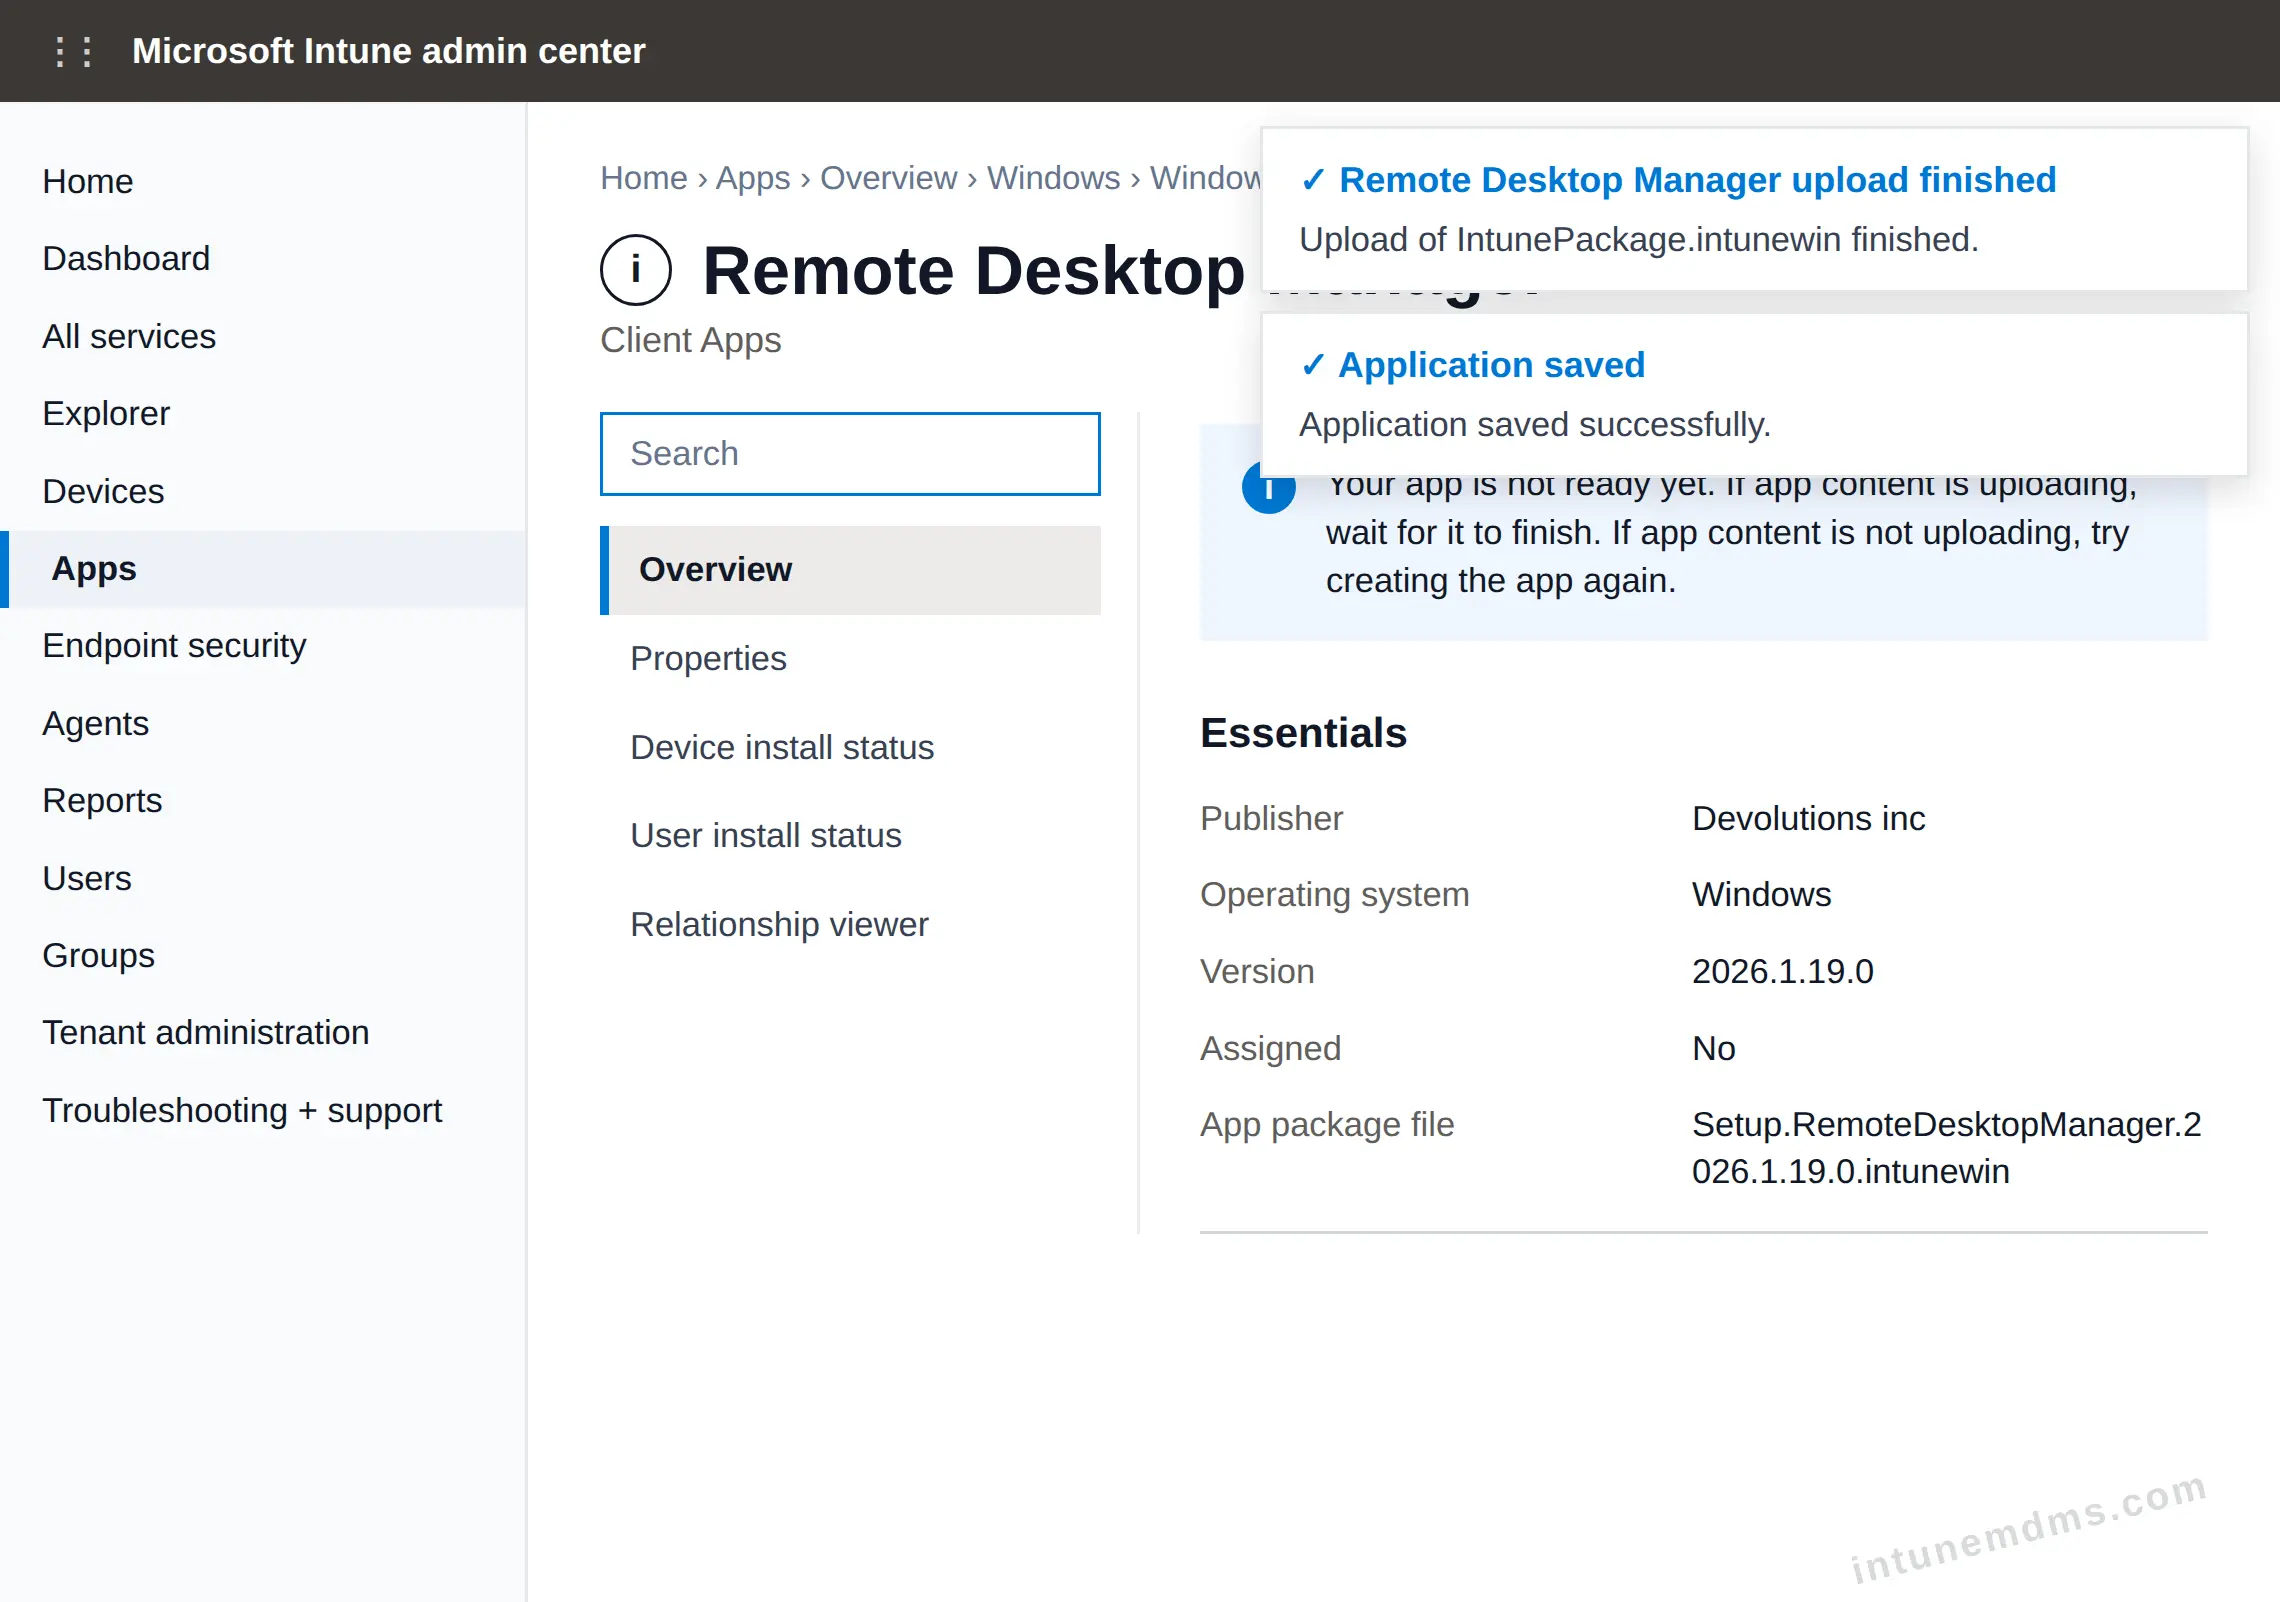Image resolution: width=2280 pixels, height=1602 pixels.
Task: Click the Assigned value No
Action: pyautogui.click(x=1713, y=1049)
